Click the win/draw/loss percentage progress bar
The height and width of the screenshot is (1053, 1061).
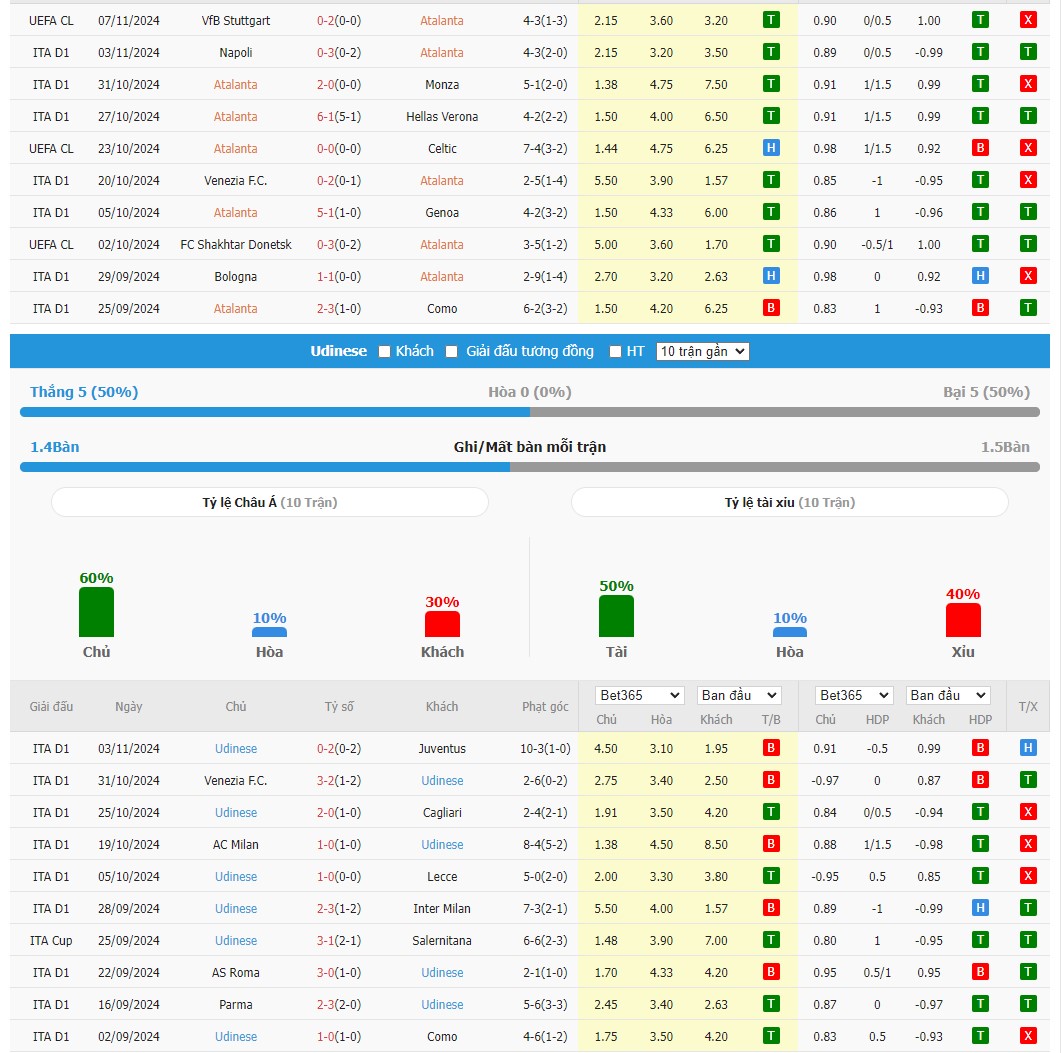click(530, 412)
